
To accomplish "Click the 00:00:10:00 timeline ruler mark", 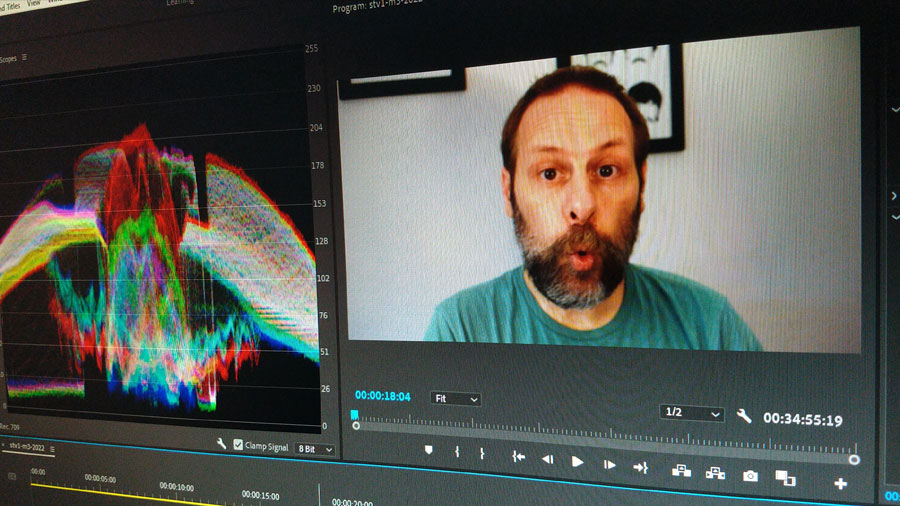I will point(176,487).
